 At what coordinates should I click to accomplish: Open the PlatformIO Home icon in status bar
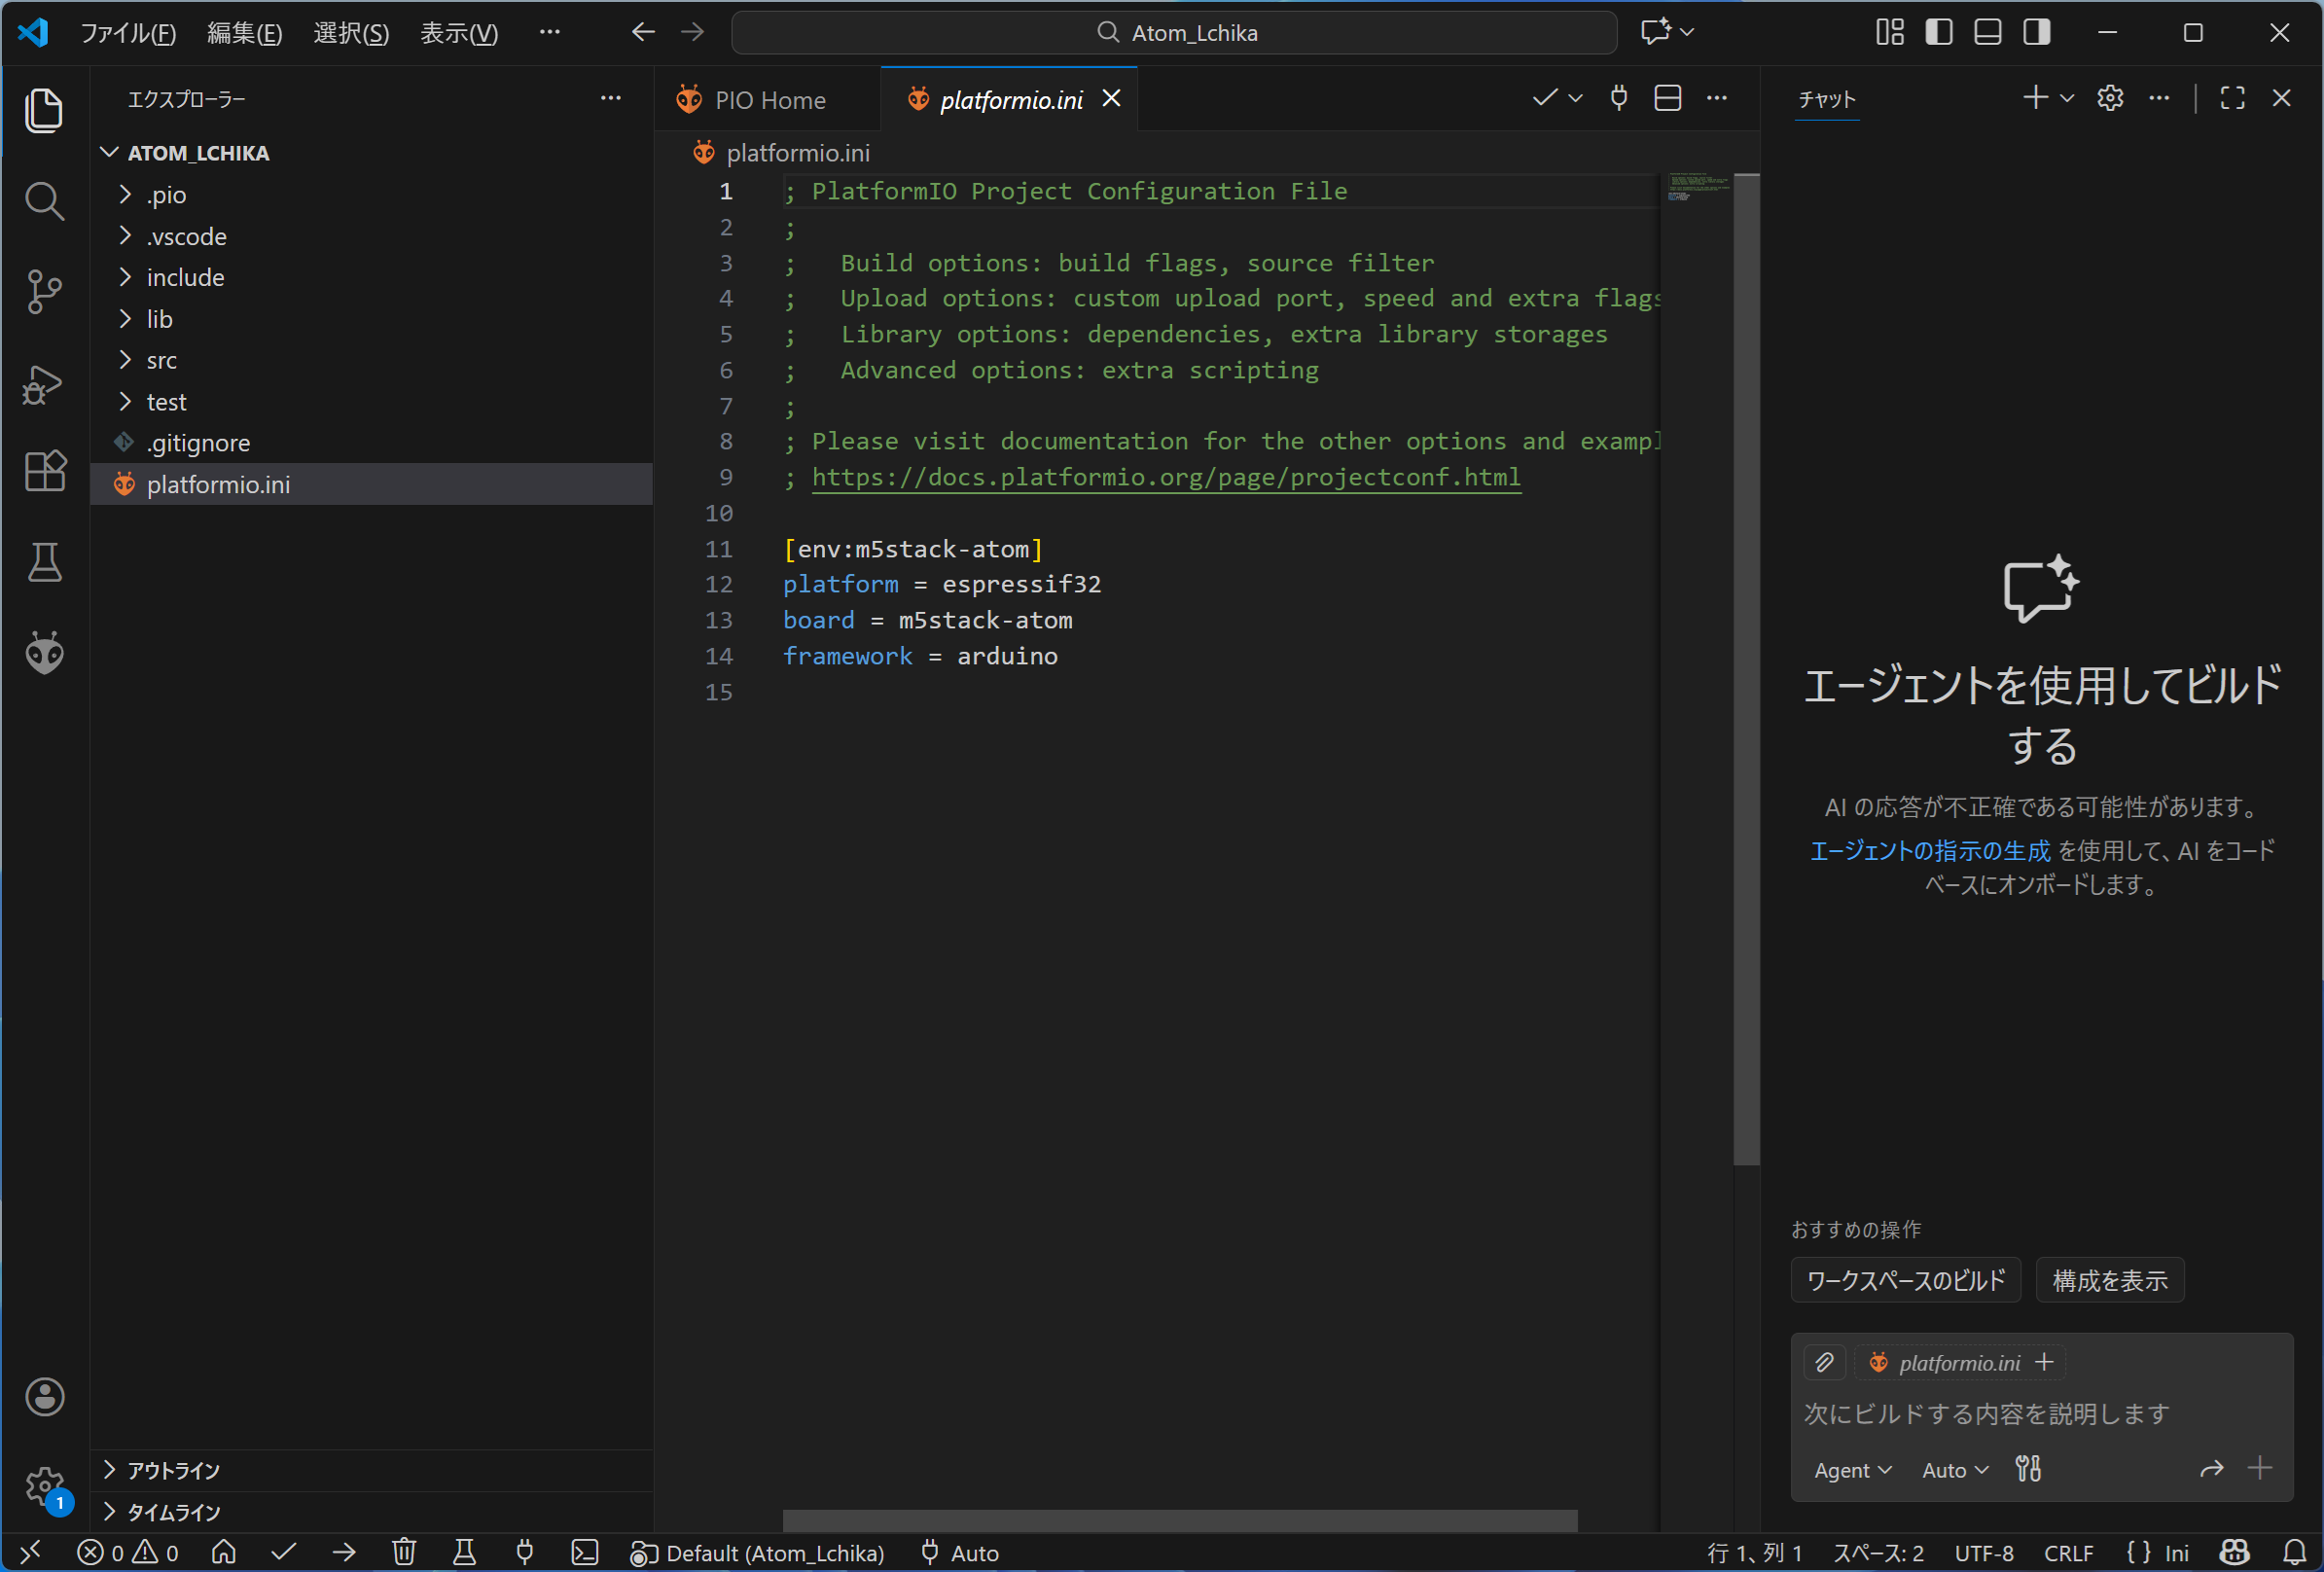[x=224, y=1552]
